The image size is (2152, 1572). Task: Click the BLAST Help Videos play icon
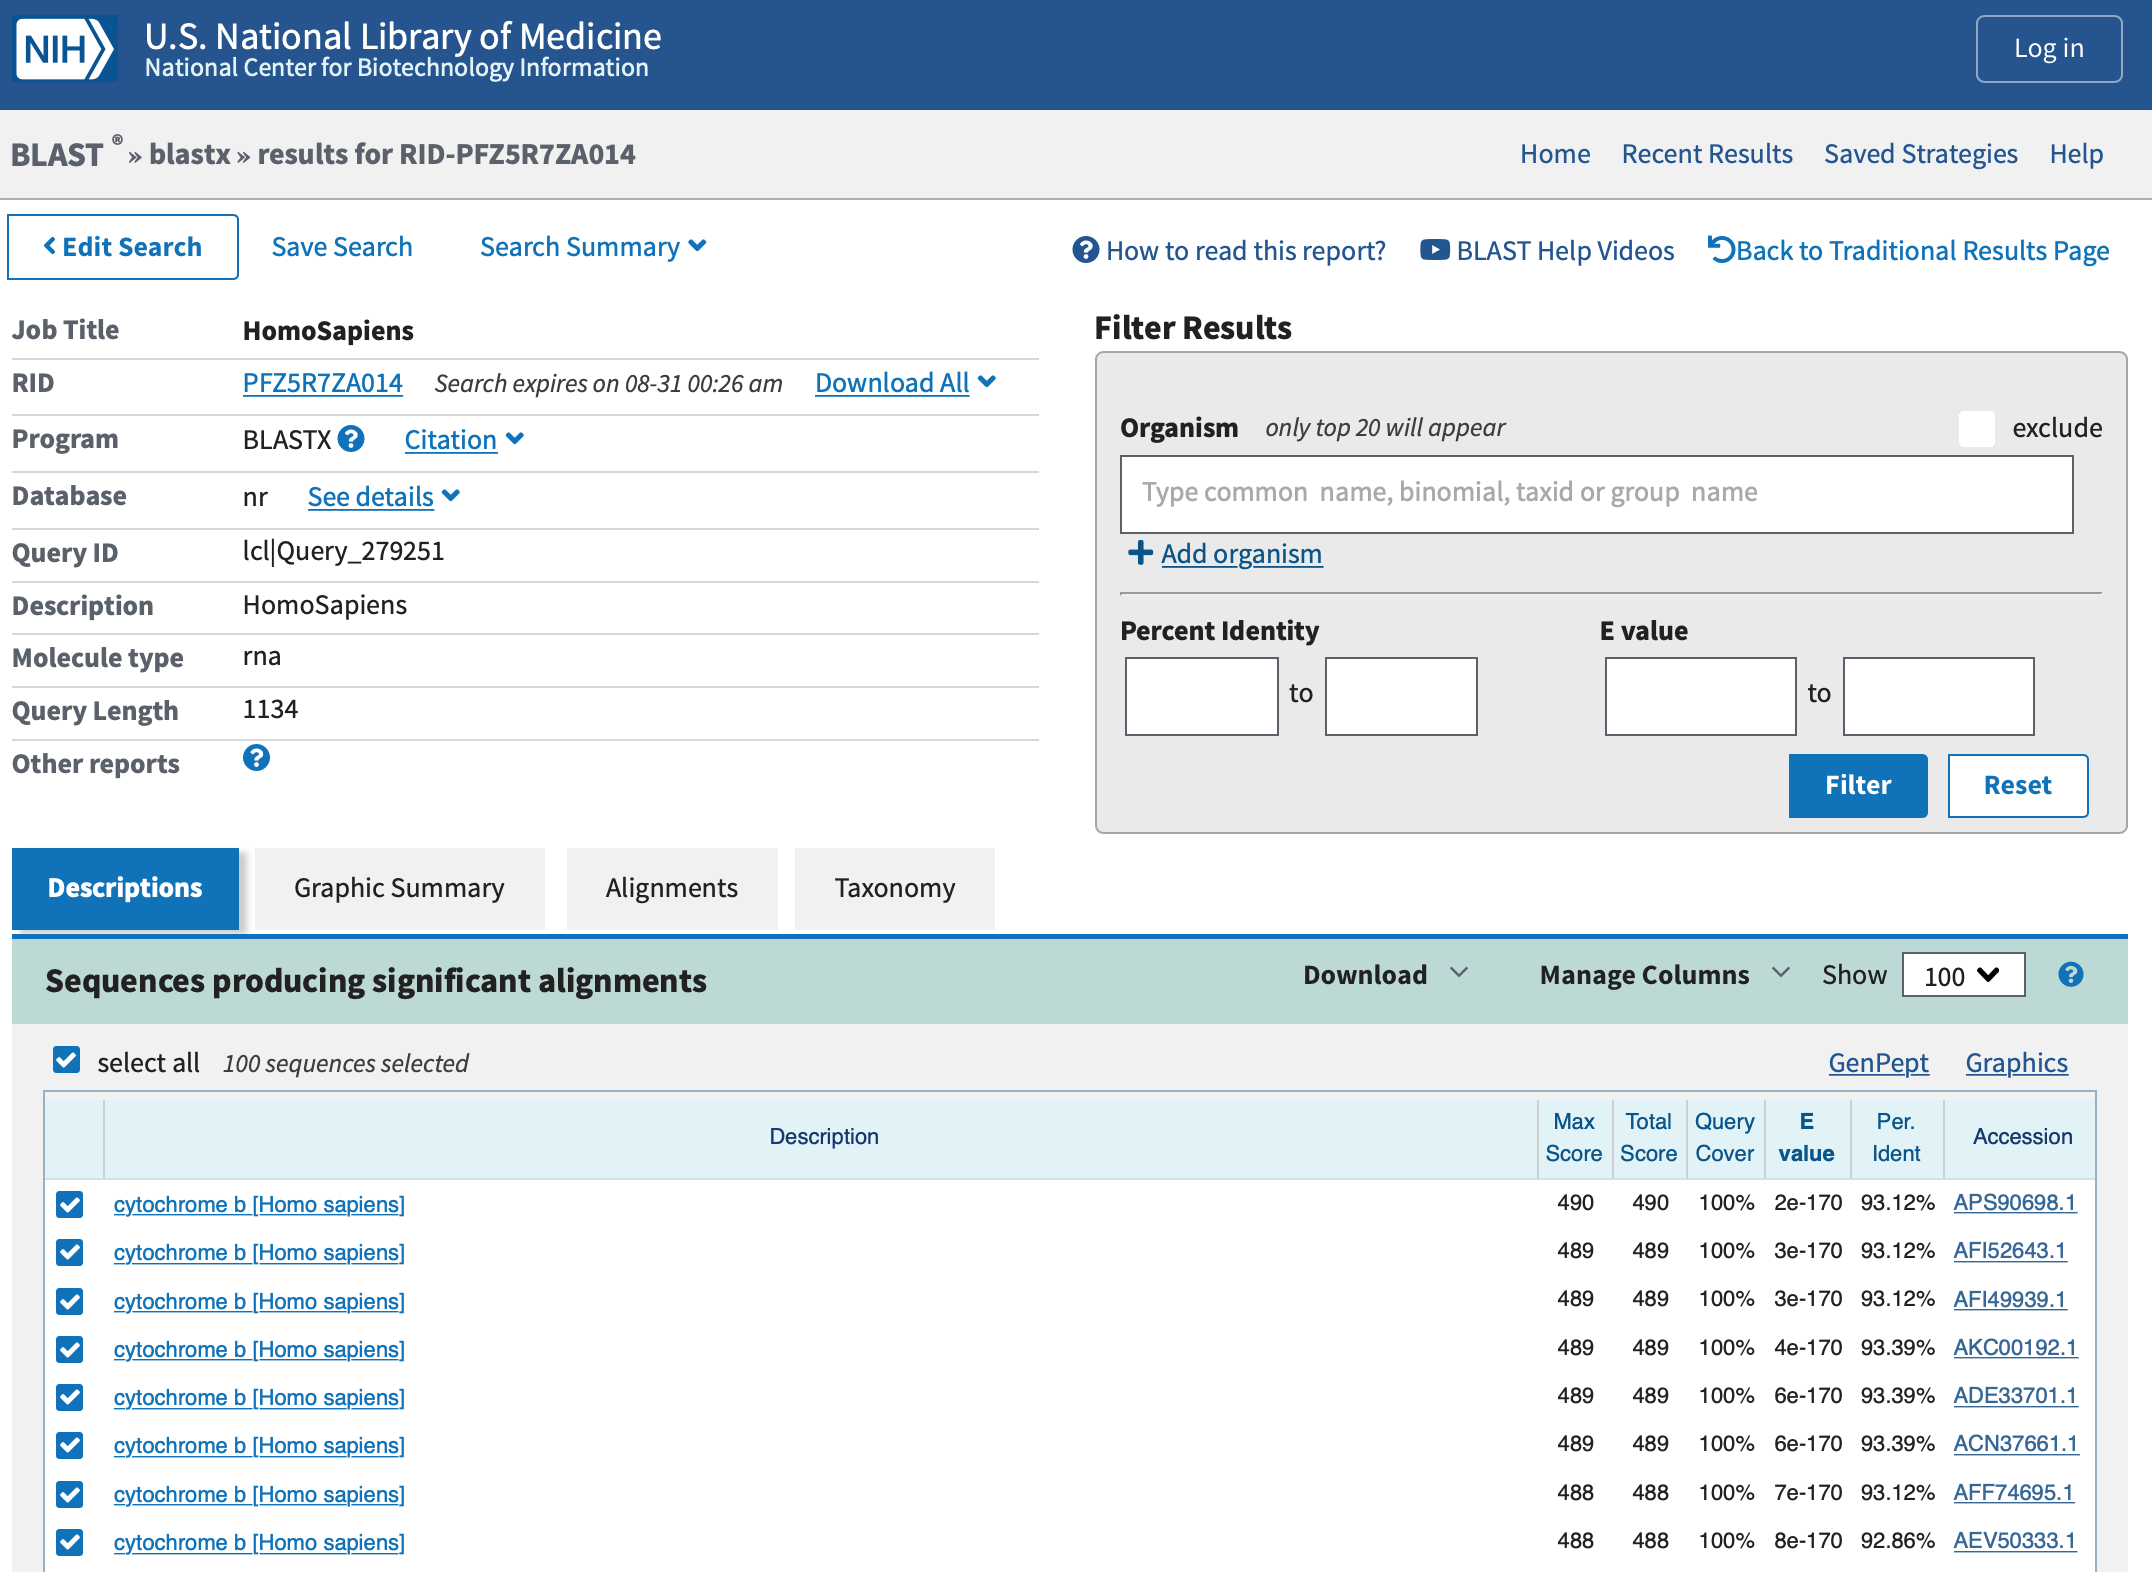pos(1435,250)
